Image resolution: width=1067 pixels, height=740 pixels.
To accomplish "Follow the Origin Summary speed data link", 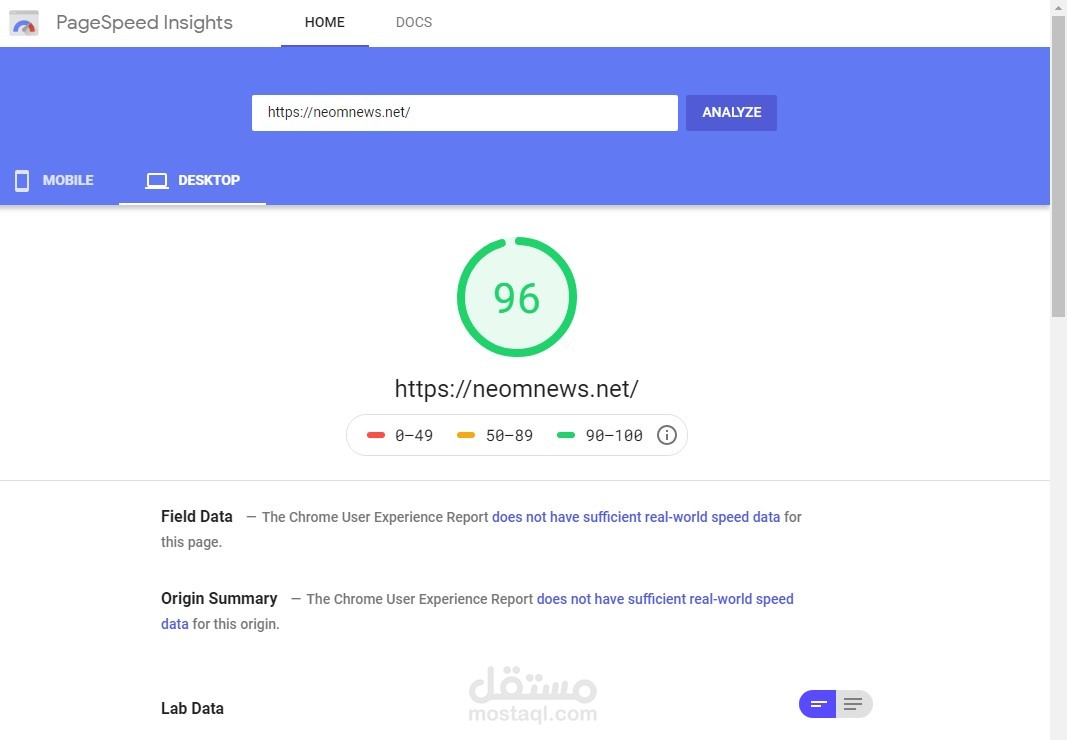I will click(665, 599).
